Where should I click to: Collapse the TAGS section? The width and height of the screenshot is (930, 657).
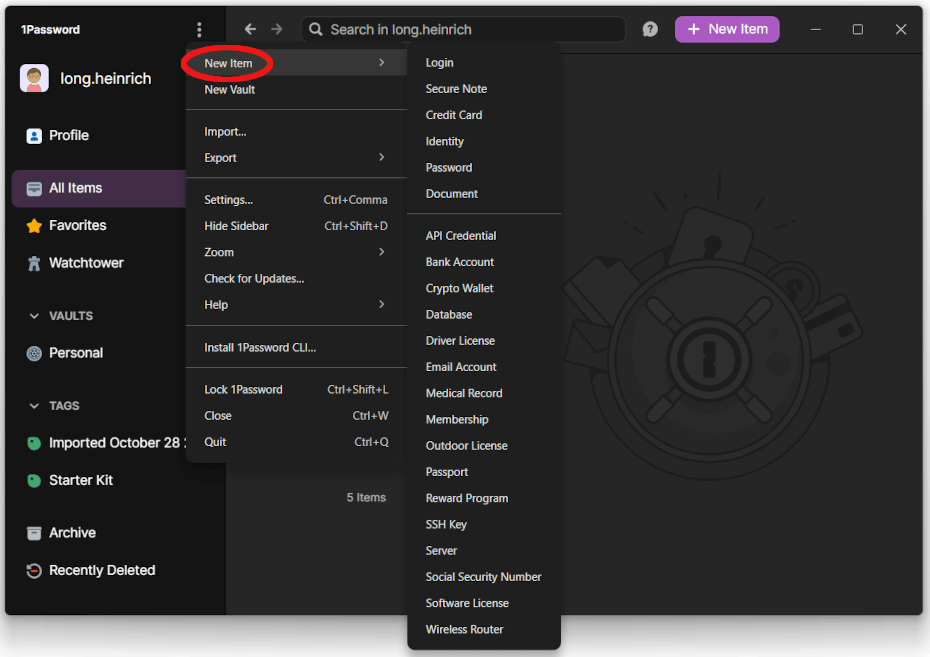tap(34, 406)
